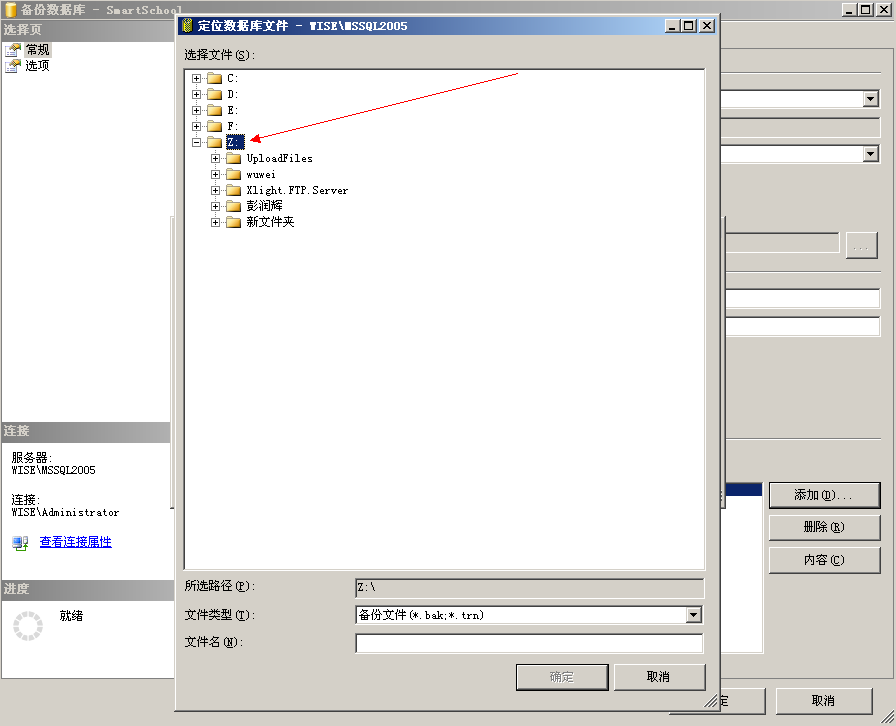Expand the C: drive node
Viewport: 896px width, 726px height.
pyautogui.click(x=197, y=78)
